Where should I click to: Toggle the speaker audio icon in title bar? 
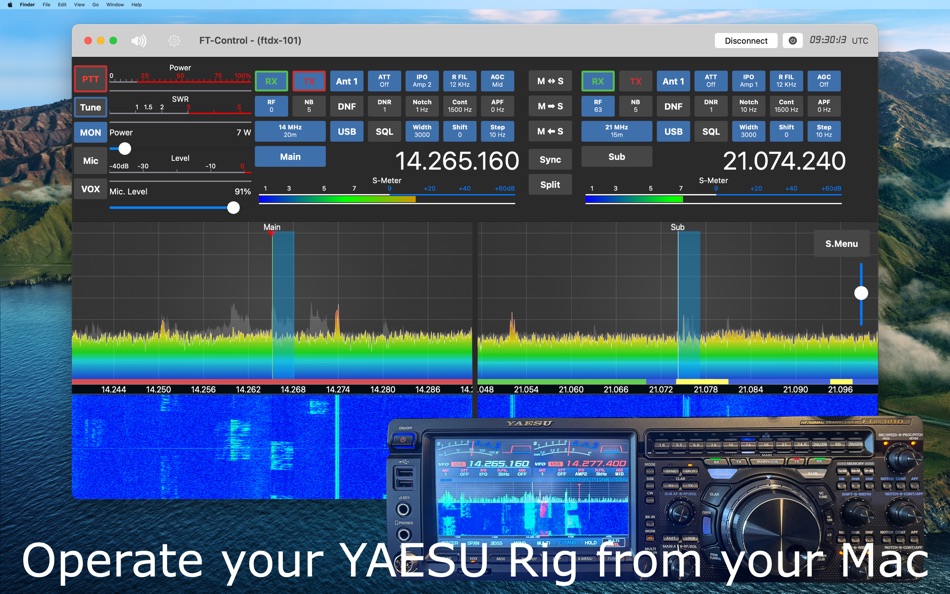point(139,41)
